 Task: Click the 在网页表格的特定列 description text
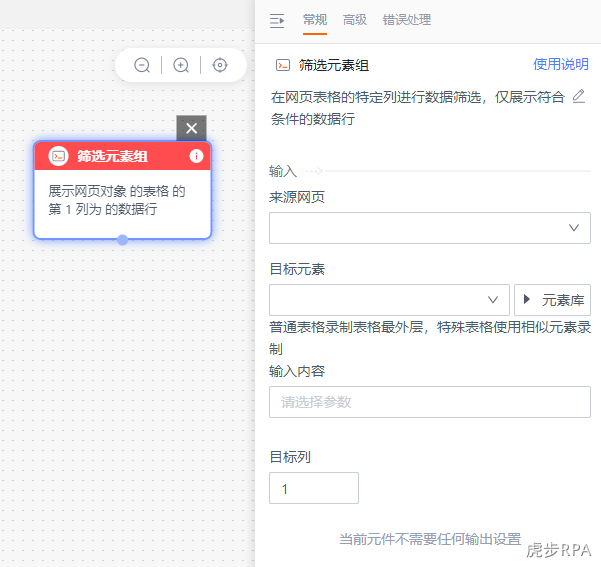[x=418, y=108]
